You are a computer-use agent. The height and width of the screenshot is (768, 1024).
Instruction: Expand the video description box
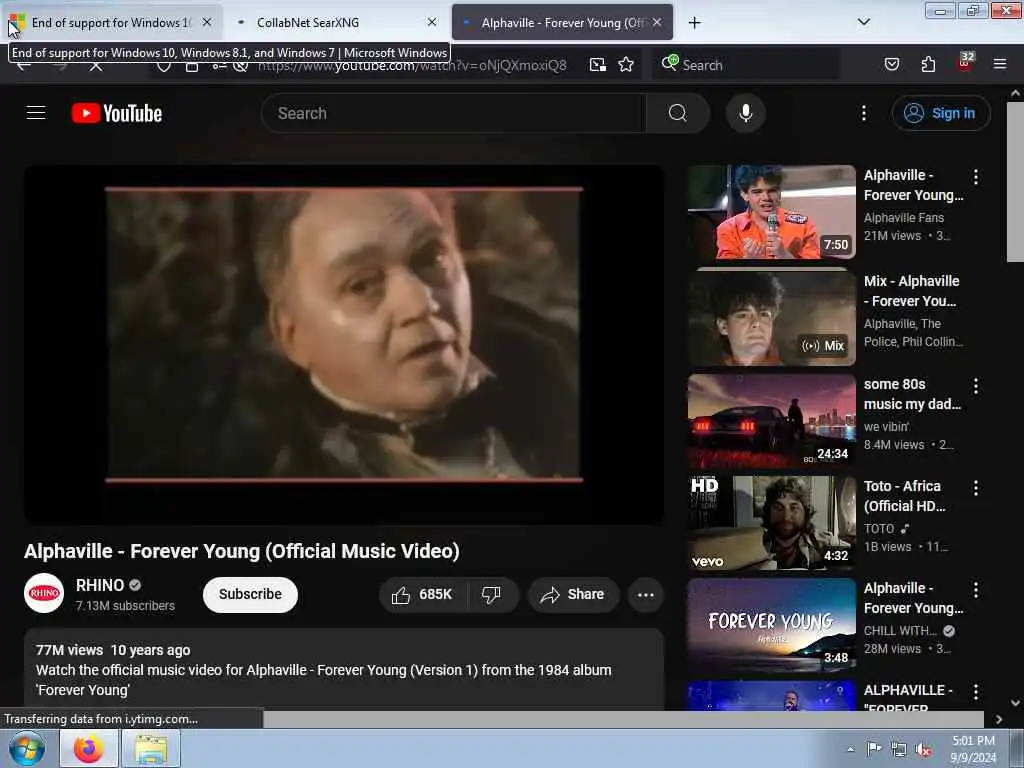click(344, 669)
